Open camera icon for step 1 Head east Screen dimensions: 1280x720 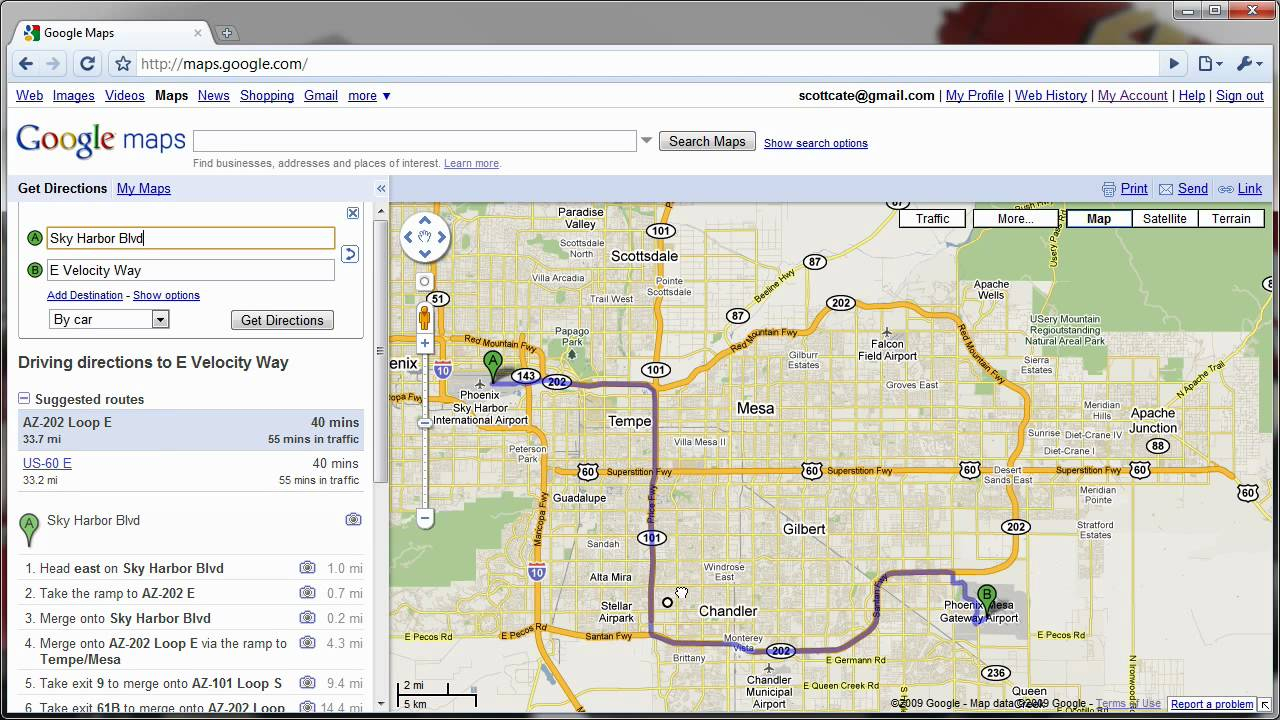[x=307, y=568]
